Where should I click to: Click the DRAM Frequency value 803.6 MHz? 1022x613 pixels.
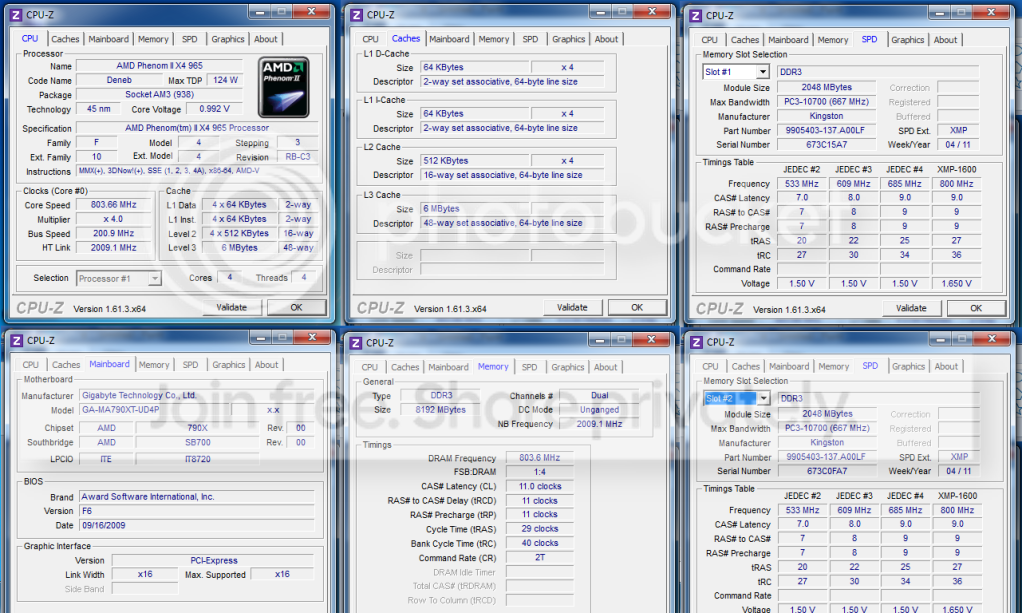540,458
